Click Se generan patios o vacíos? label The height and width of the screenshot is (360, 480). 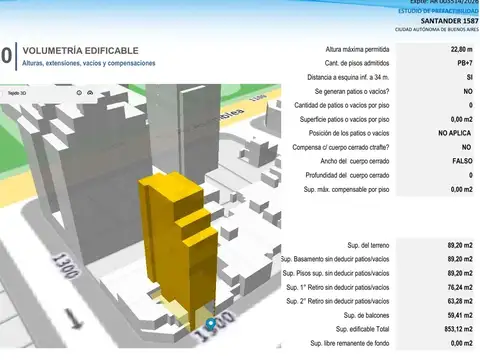tap(352, 91)
